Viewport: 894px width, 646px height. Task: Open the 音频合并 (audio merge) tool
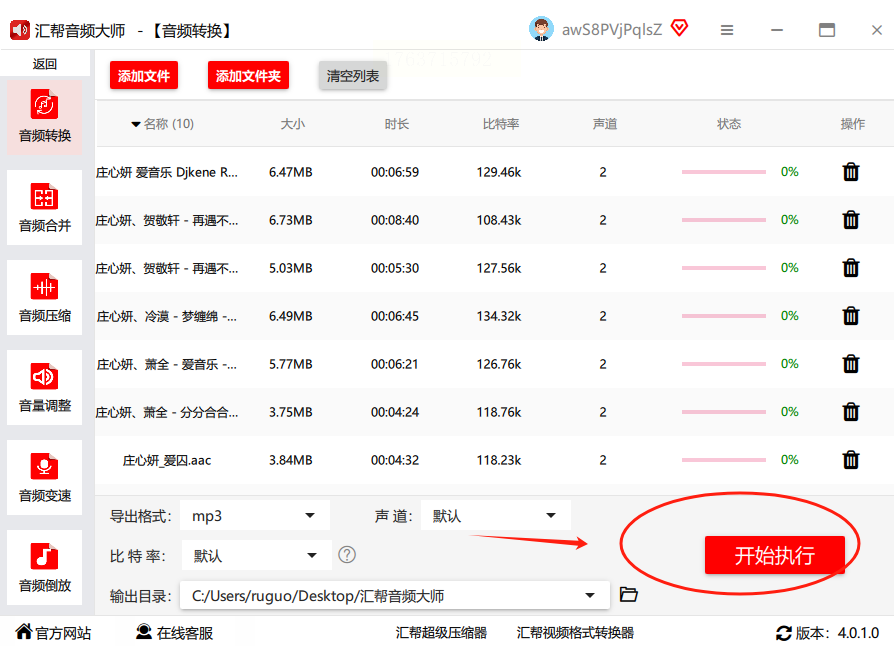[x=45, y=208]
